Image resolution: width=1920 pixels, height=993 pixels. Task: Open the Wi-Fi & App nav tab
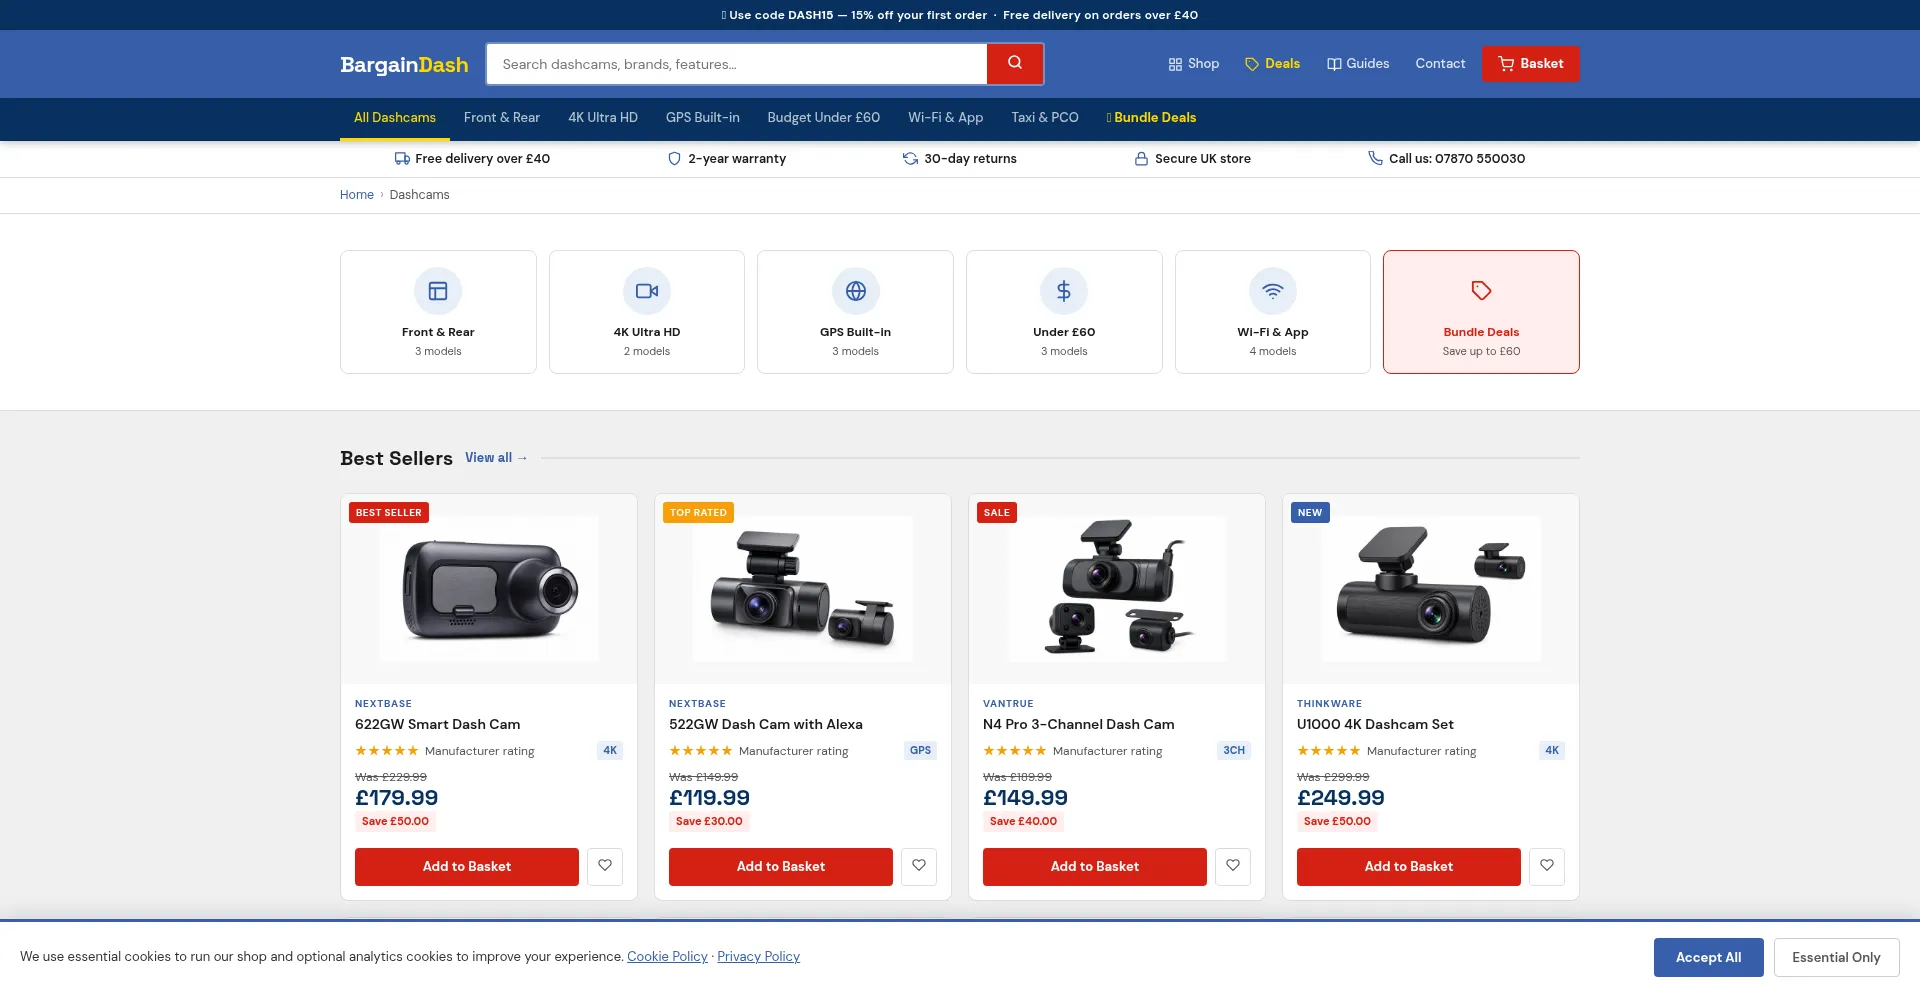click(x=946, y=118)
